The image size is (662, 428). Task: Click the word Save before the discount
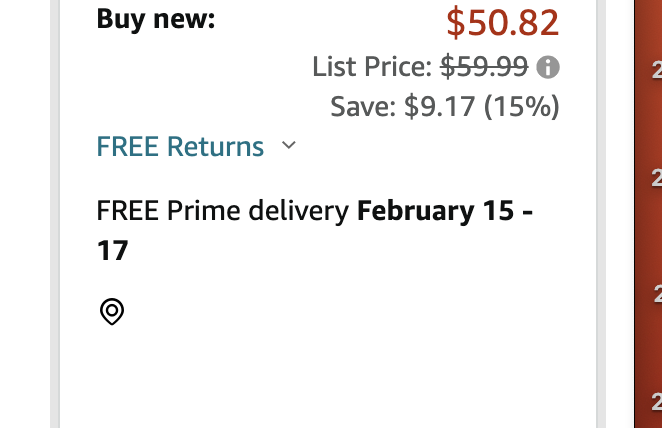click(363, 106)
